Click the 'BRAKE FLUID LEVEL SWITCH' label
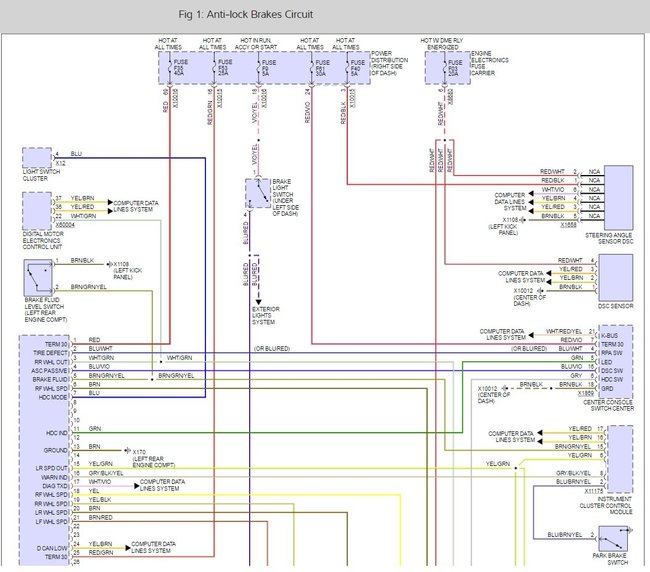The image size is (650, 572). pos(45,310)
